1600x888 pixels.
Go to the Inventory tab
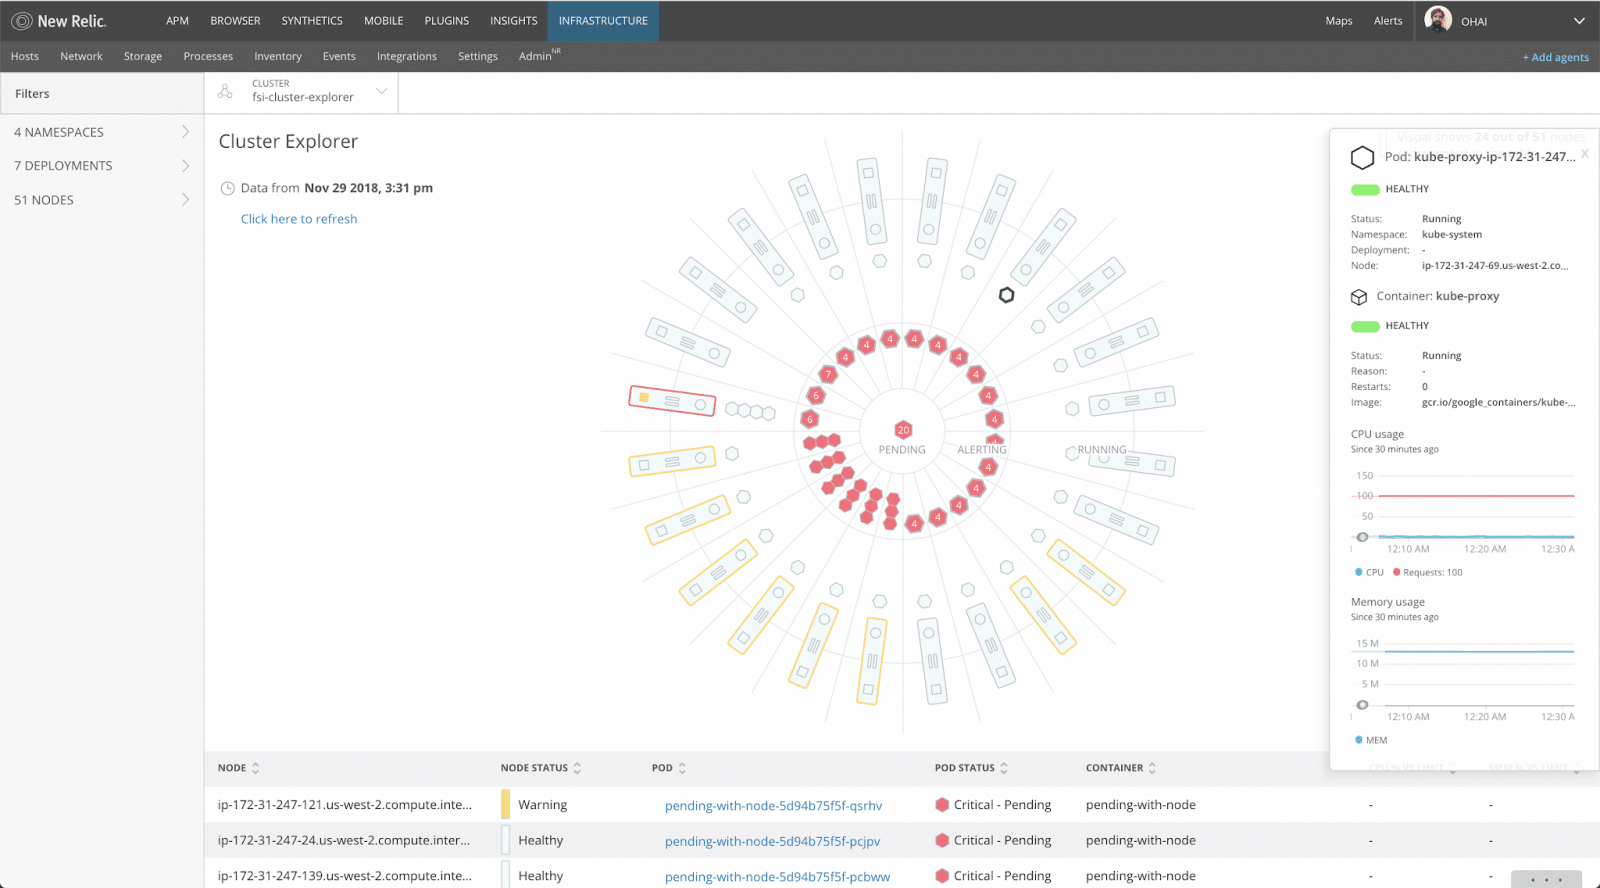(x=278, y=56)
